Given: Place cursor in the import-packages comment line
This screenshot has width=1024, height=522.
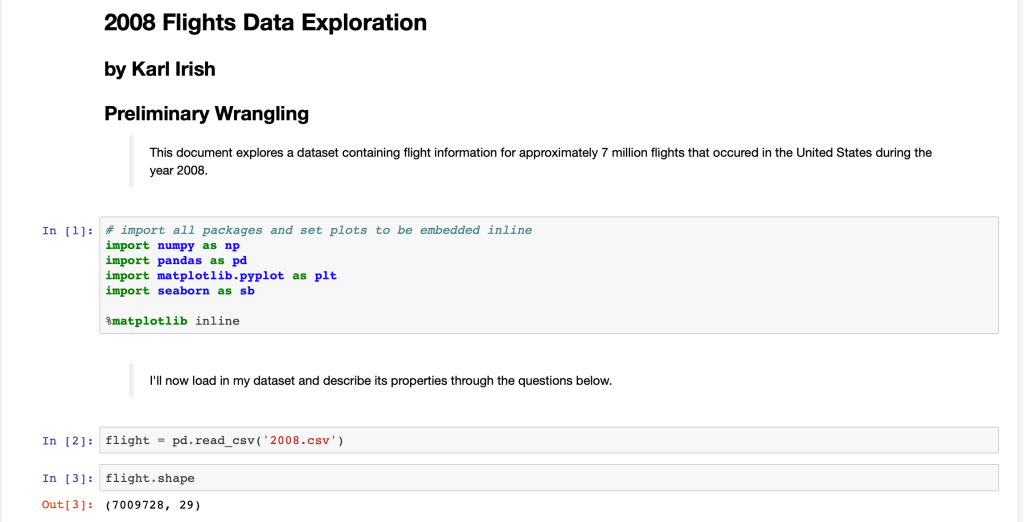Looking at the screenshot, I should 319,230.
